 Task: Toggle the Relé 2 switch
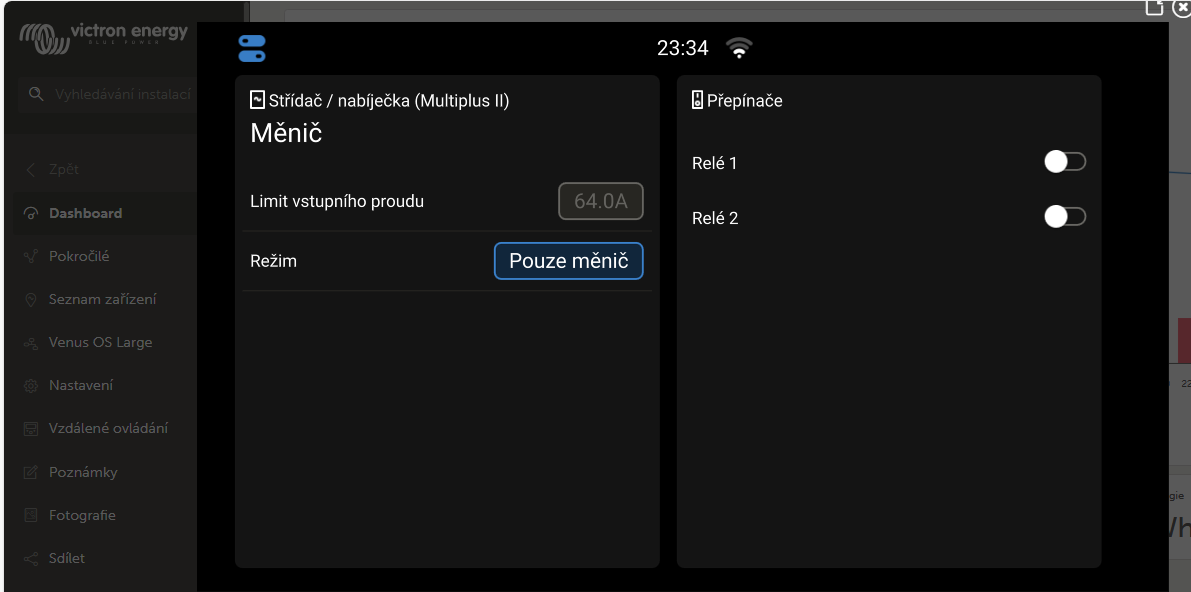pyautogui.click(x=1064, y=217)
